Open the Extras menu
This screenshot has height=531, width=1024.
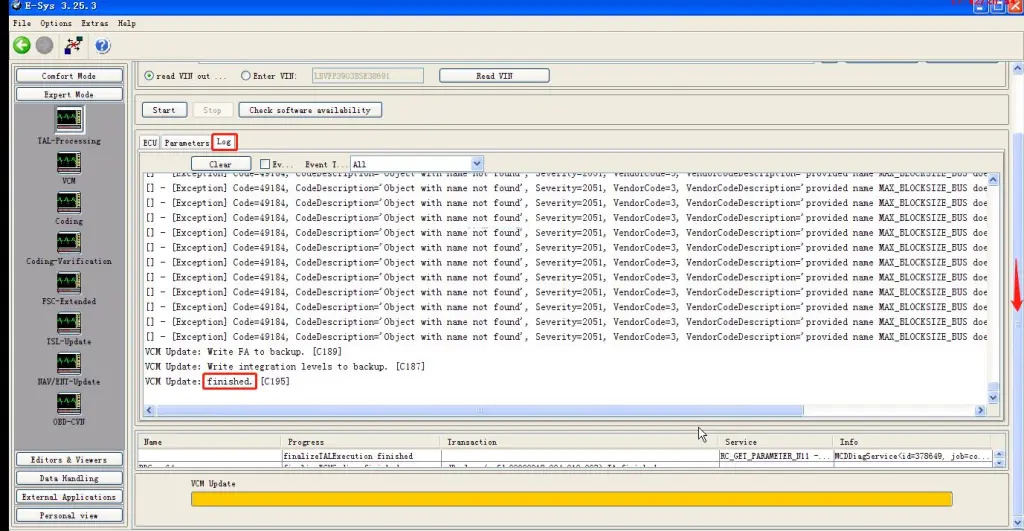tap(95, 23)
